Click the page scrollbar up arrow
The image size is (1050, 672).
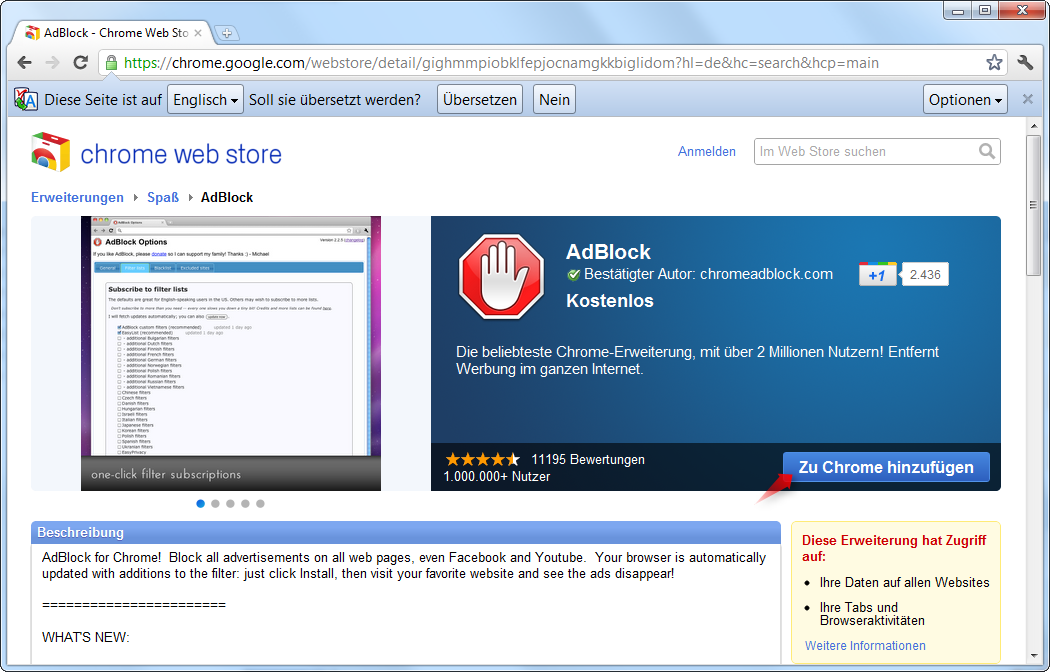pyautogui.click(x=1034, y=125)
